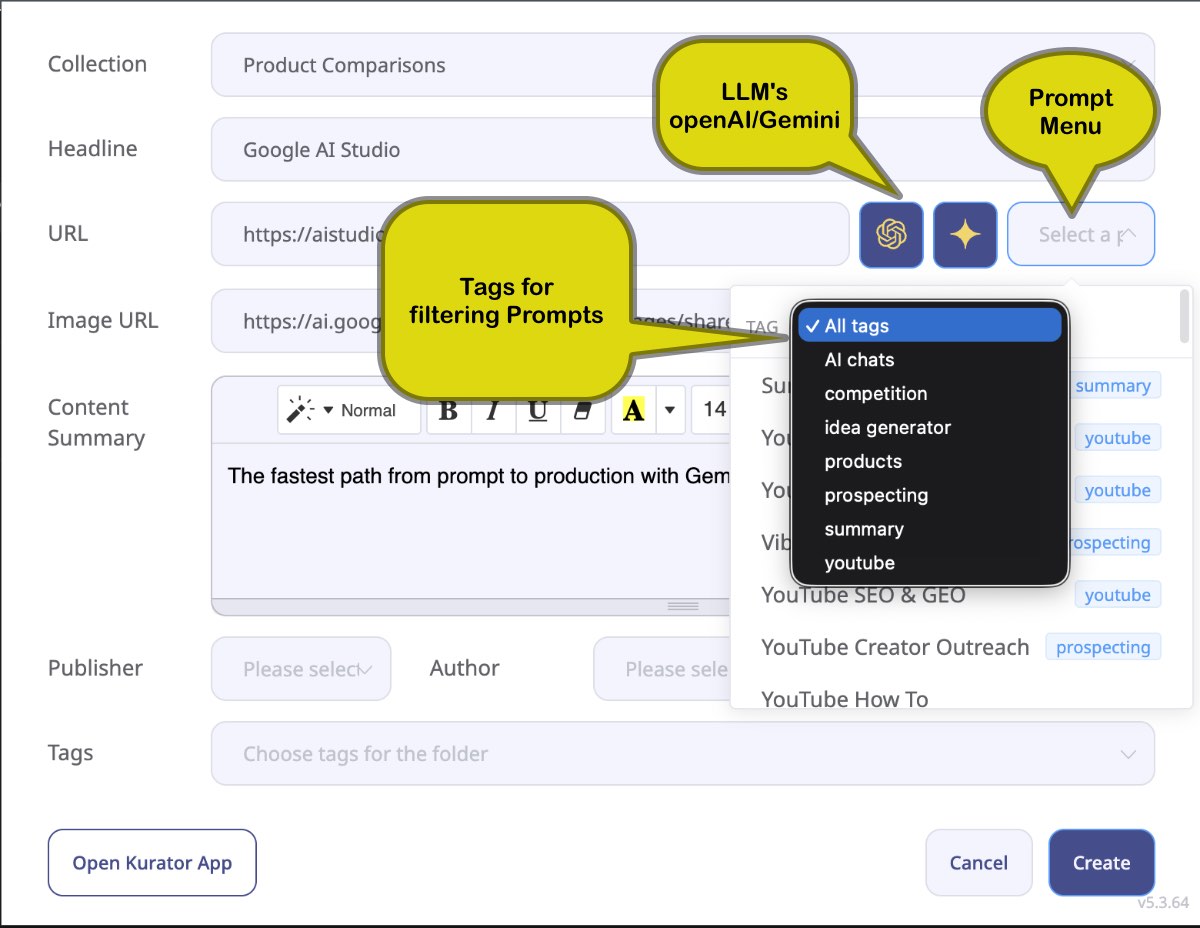The height and width of the screenshot is (928, 1200).
Task: Click inside the Content Summary text area
Action: pyautogui.click(x=471, y=520)
